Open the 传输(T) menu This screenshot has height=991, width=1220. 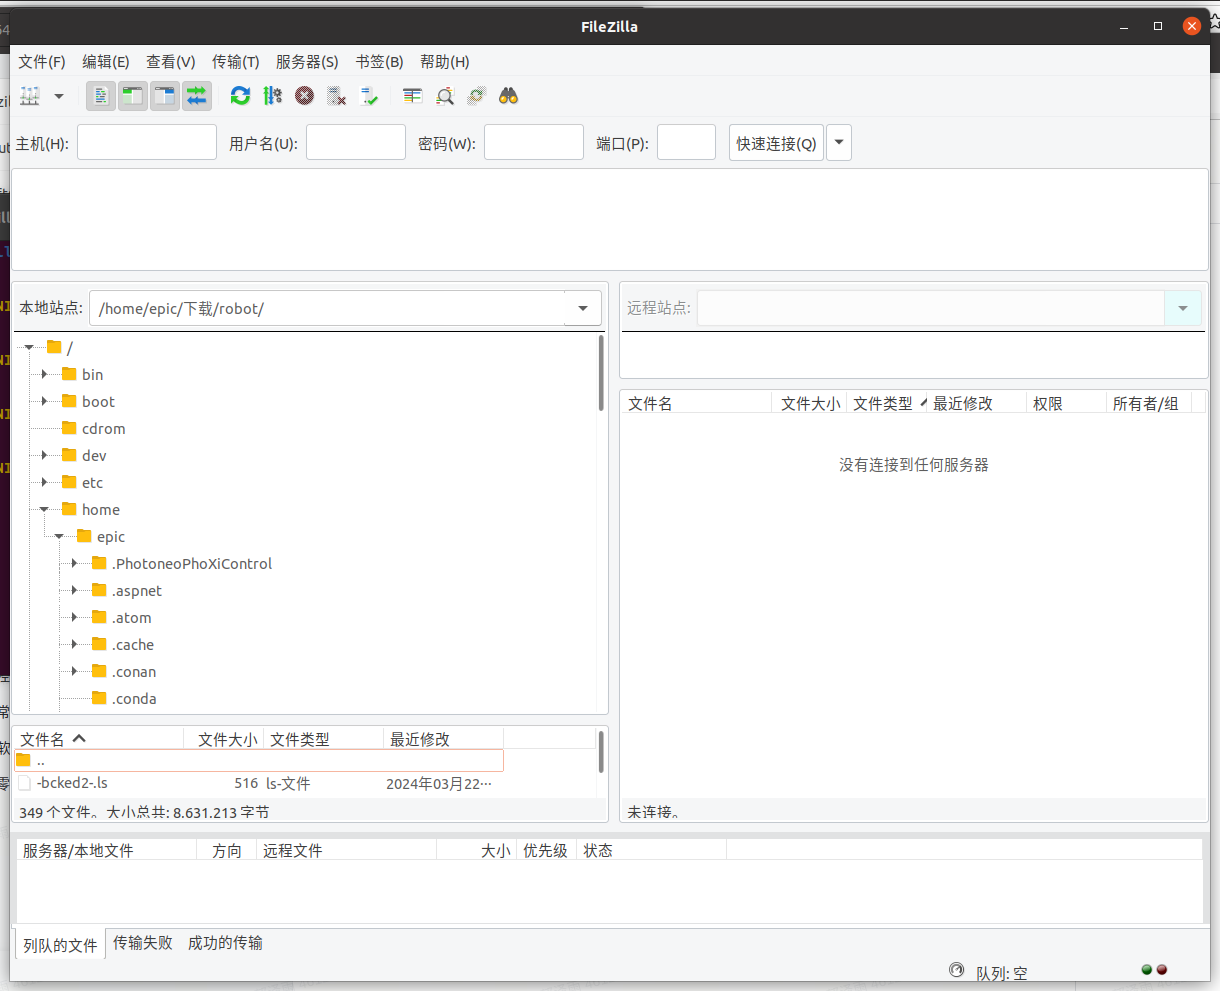pyautogui.click(x=235, y=62)
